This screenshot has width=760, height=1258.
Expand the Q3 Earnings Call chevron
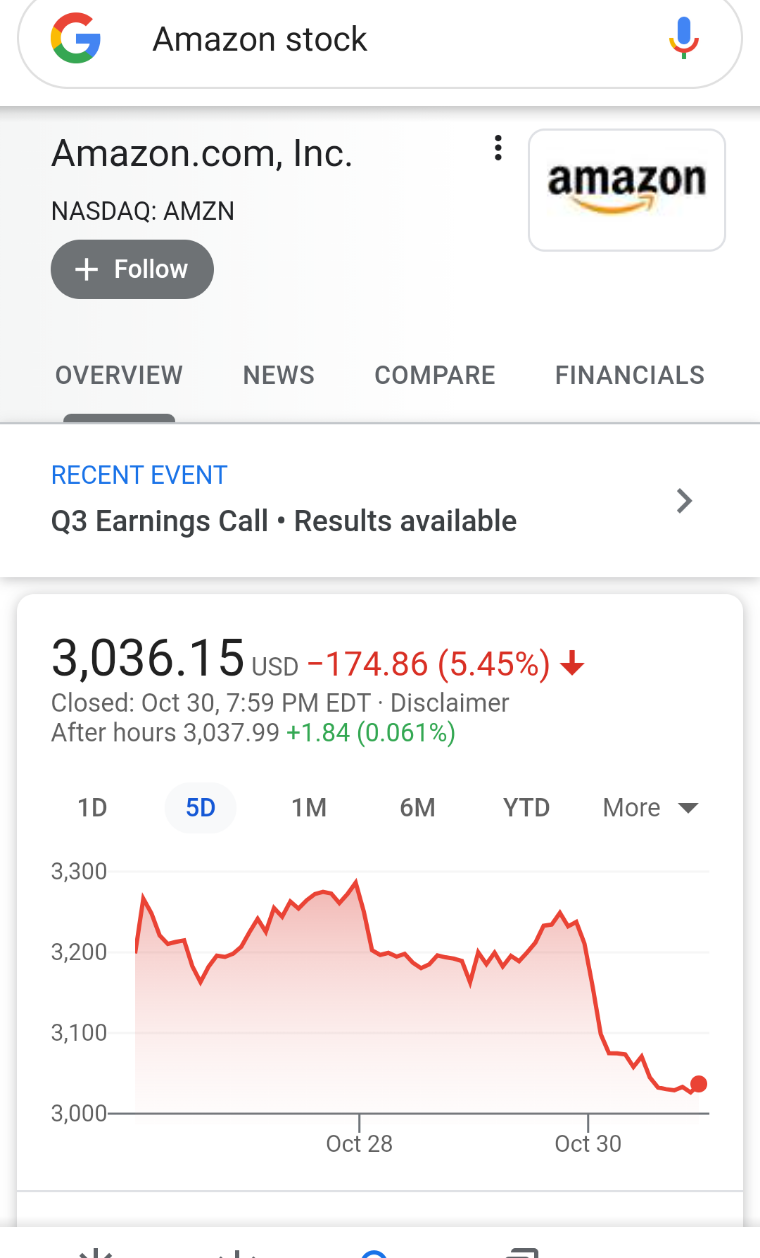point(685,500)
